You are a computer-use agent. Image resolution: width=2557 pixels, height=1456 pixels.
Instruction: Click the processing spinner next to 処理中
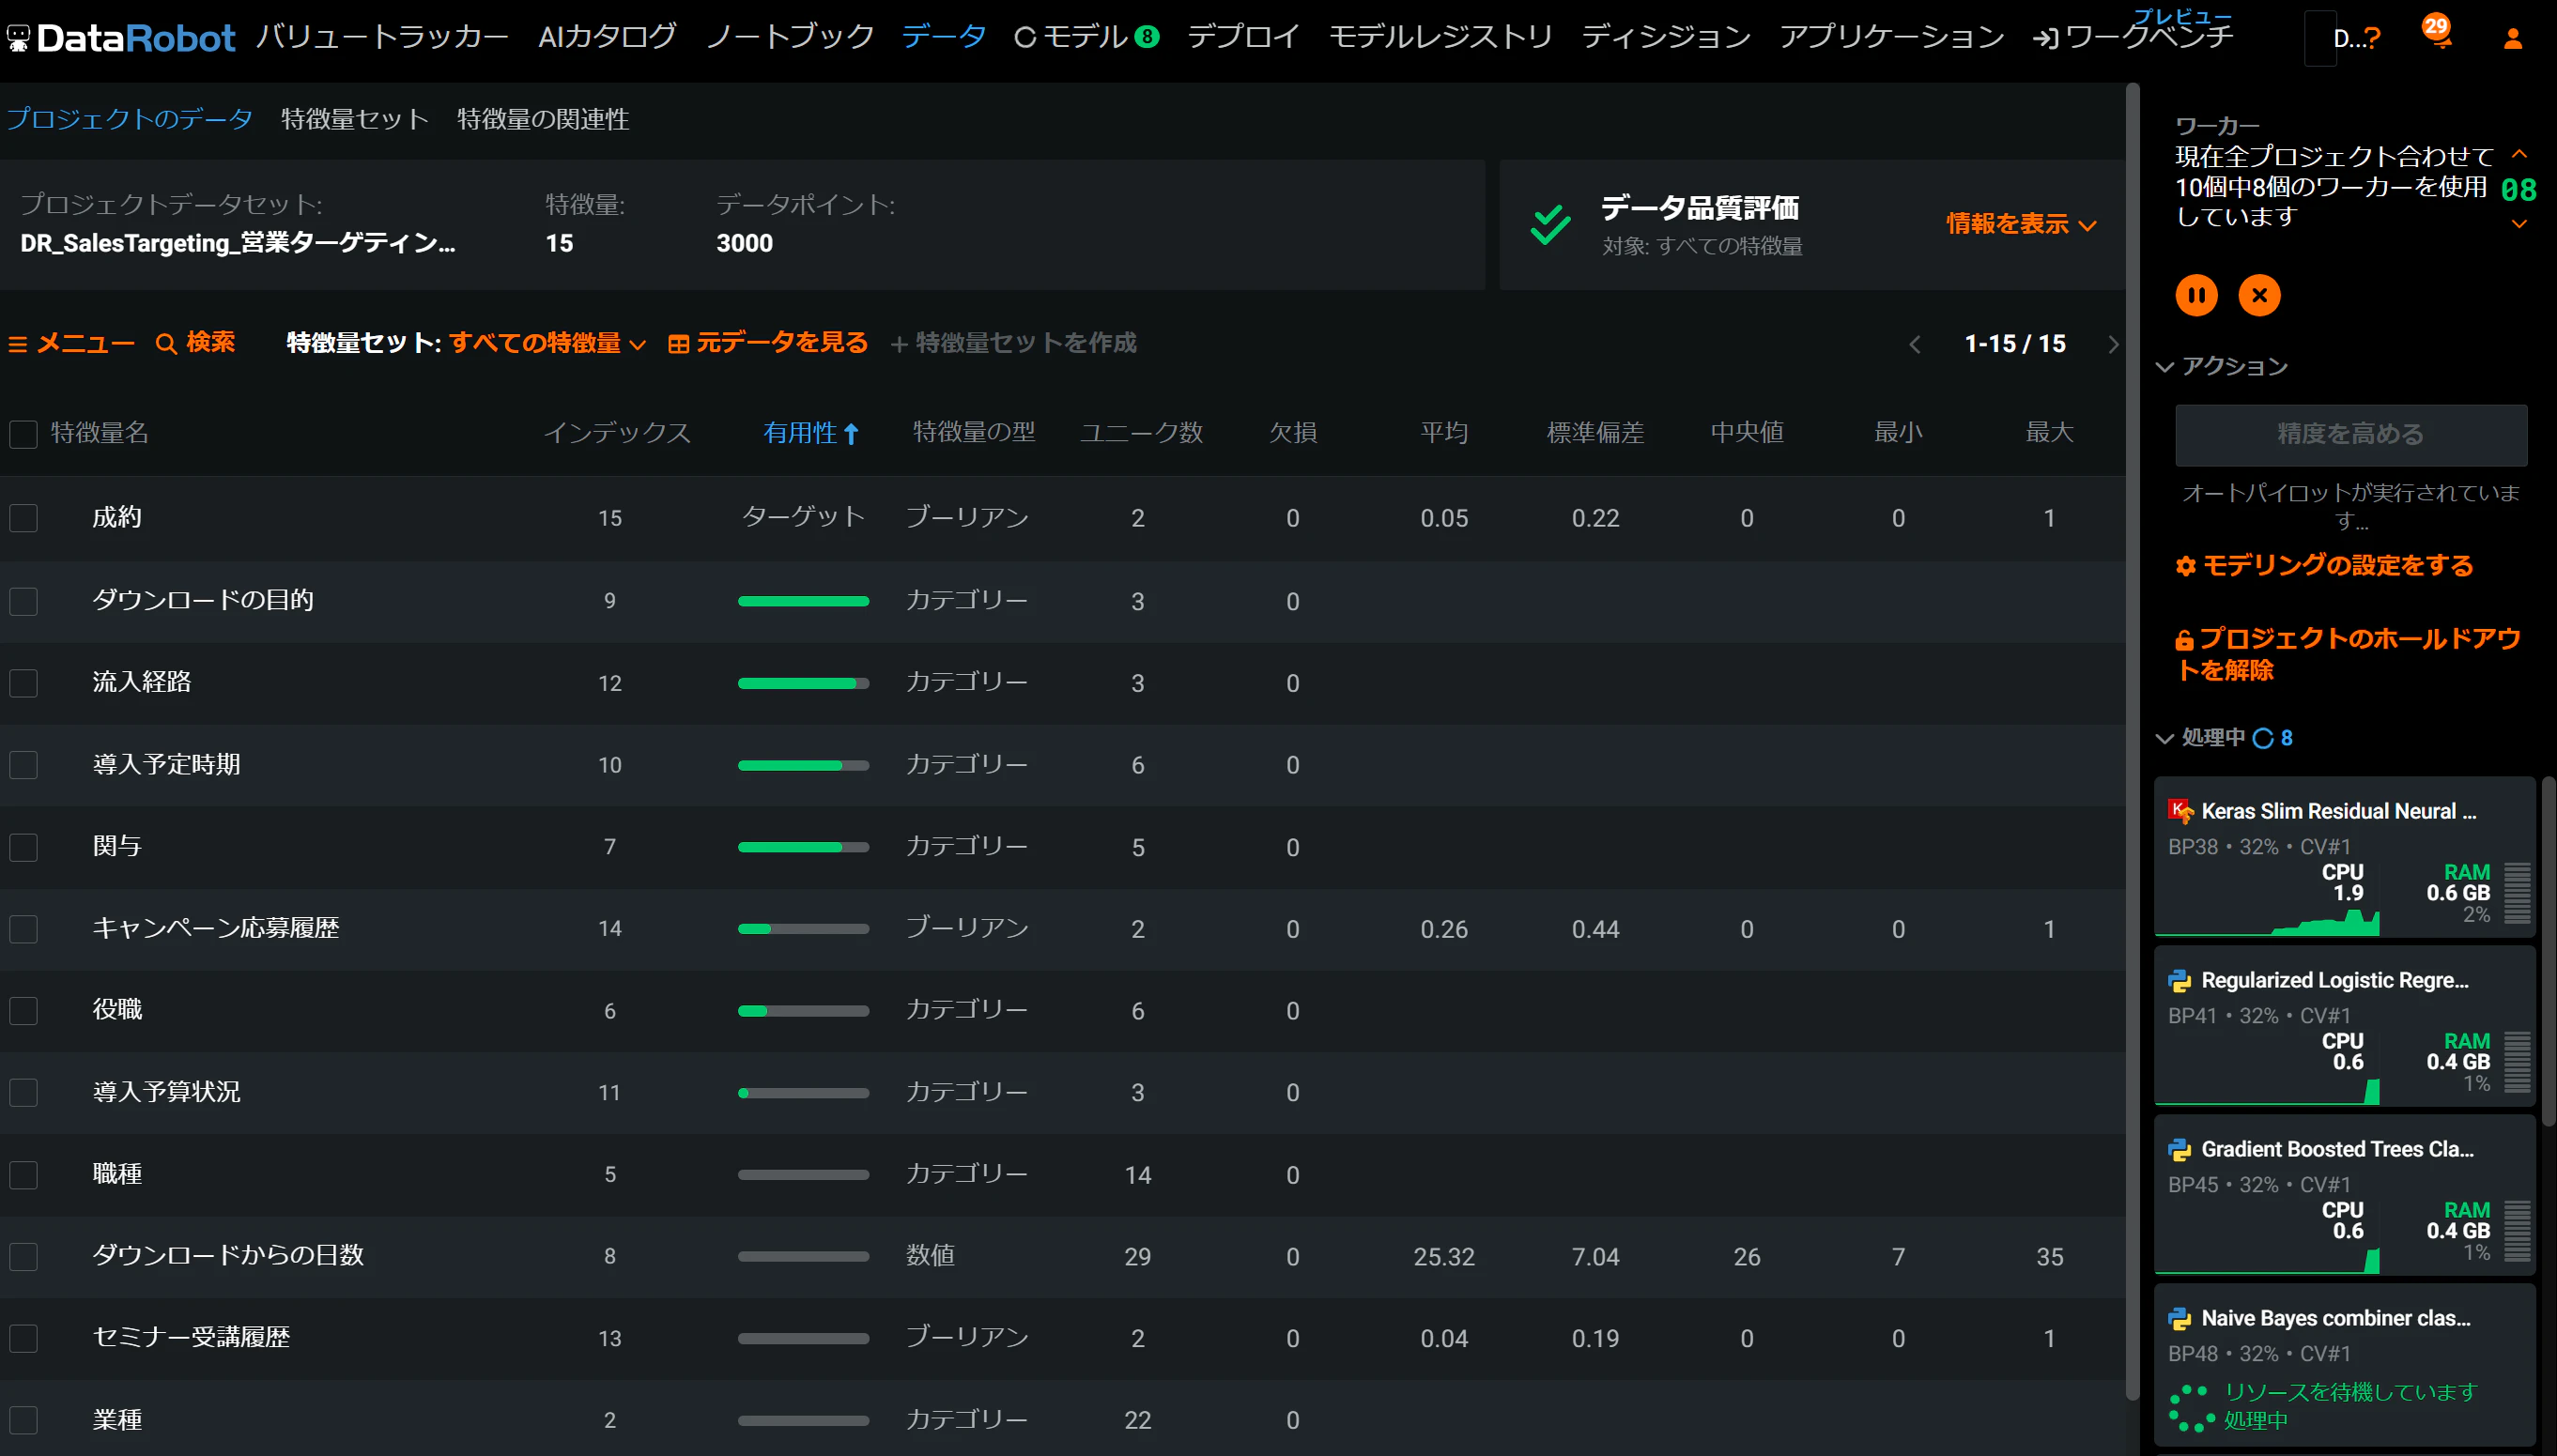pyautogui.click(x=2262, y=738)
